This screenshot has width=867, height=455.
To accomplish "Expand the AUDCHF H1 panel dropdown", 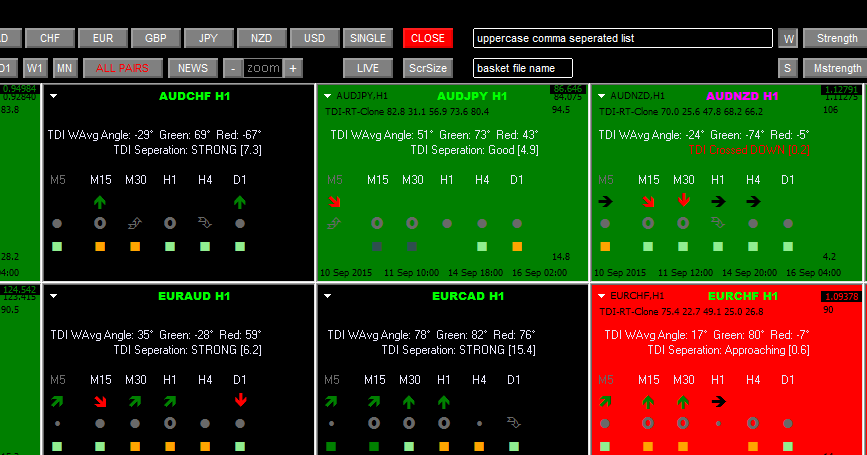I will coord(54,96).
